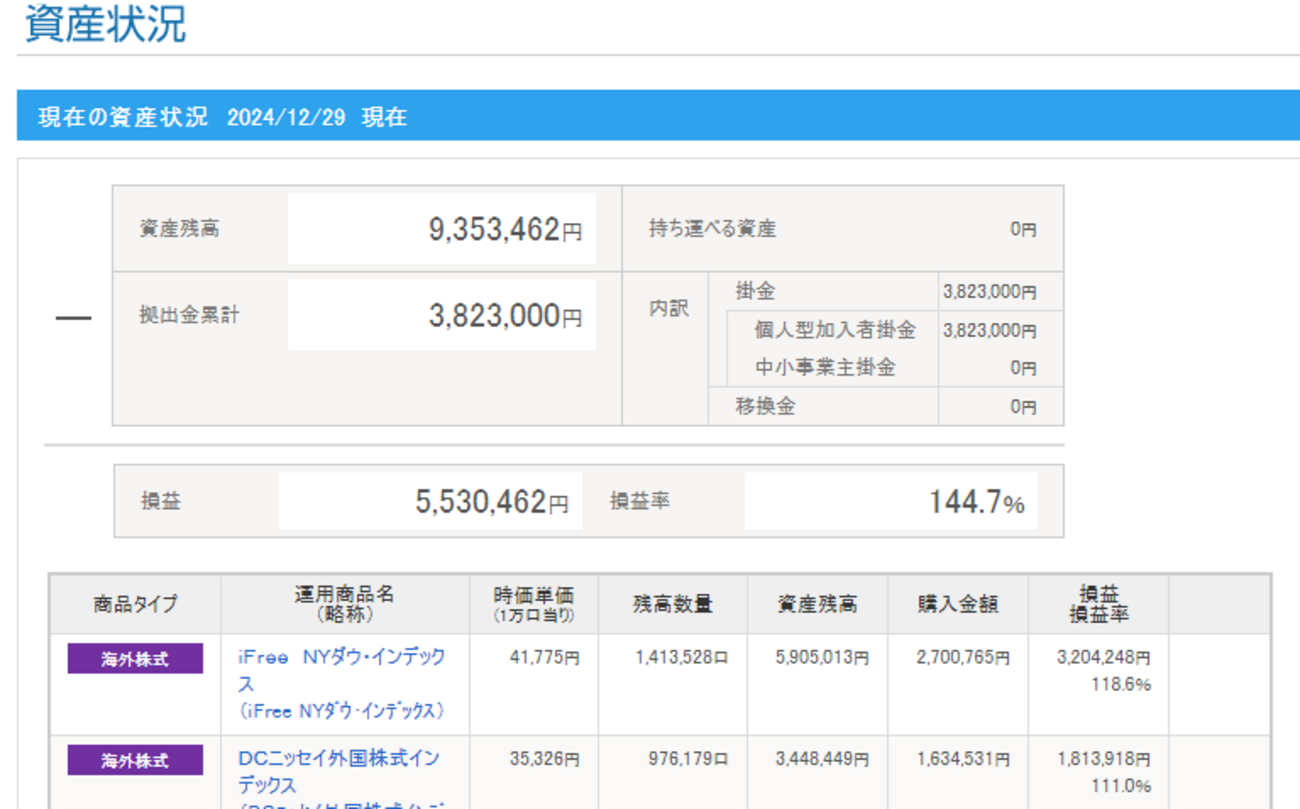Click the 運用商品名 column header
Image resolution: width=1300 pixels, height=809 pixels.
tap(343, 604)
